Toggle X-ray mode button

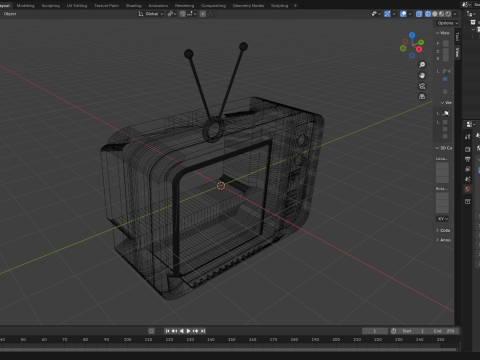pyautogui.click(x=419, y=14)
